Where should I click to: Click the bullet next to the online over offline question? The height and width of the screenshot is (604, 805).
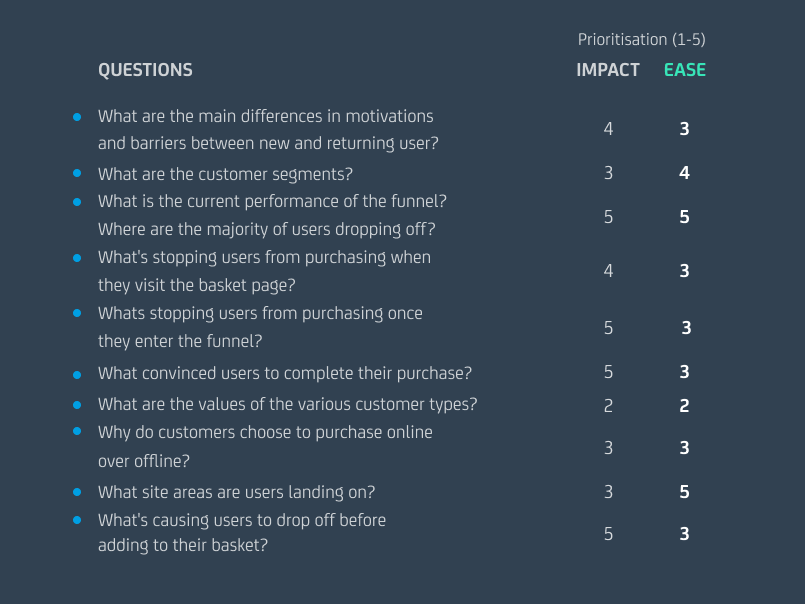[x=77, y=432]
